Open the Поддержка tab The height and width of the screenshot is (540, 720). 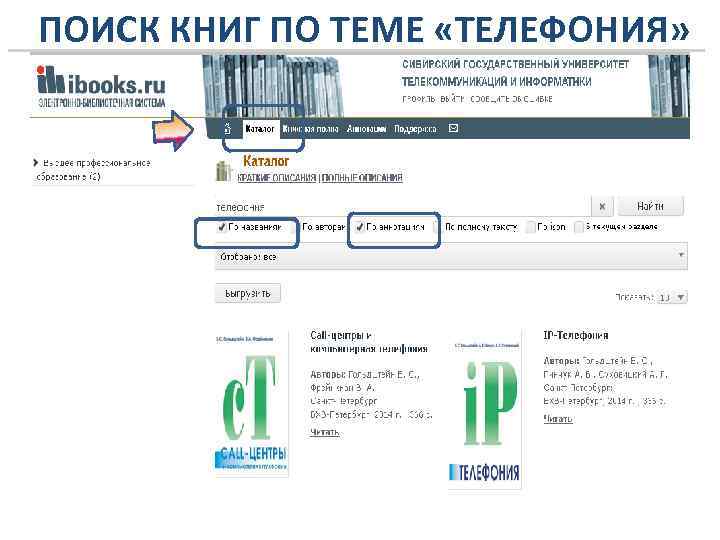[415, 129]
